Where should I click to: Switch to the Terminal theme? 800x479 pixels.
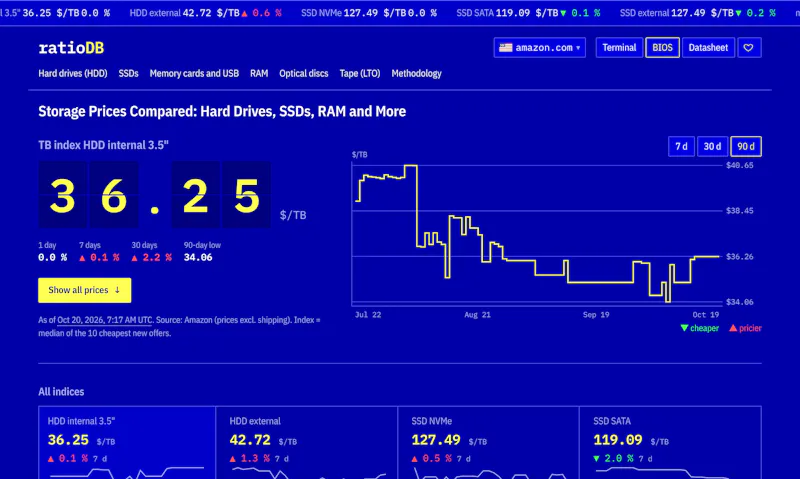coord(619,47)
